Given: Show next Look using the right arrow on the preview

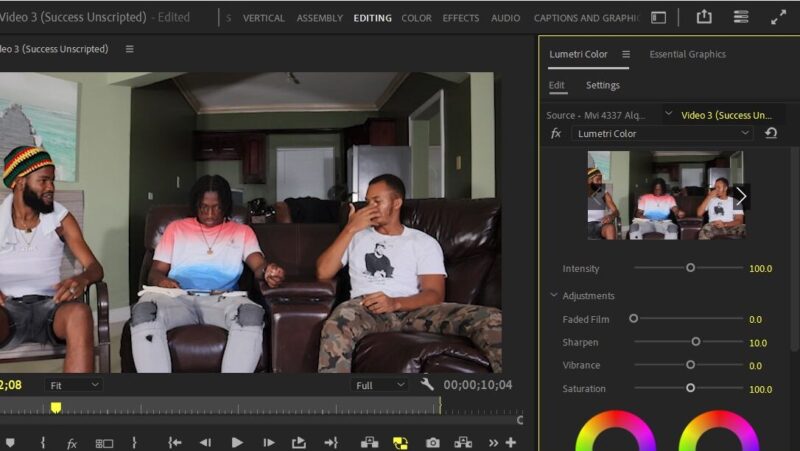Looking at the screenshot, I should coord(741,196).
